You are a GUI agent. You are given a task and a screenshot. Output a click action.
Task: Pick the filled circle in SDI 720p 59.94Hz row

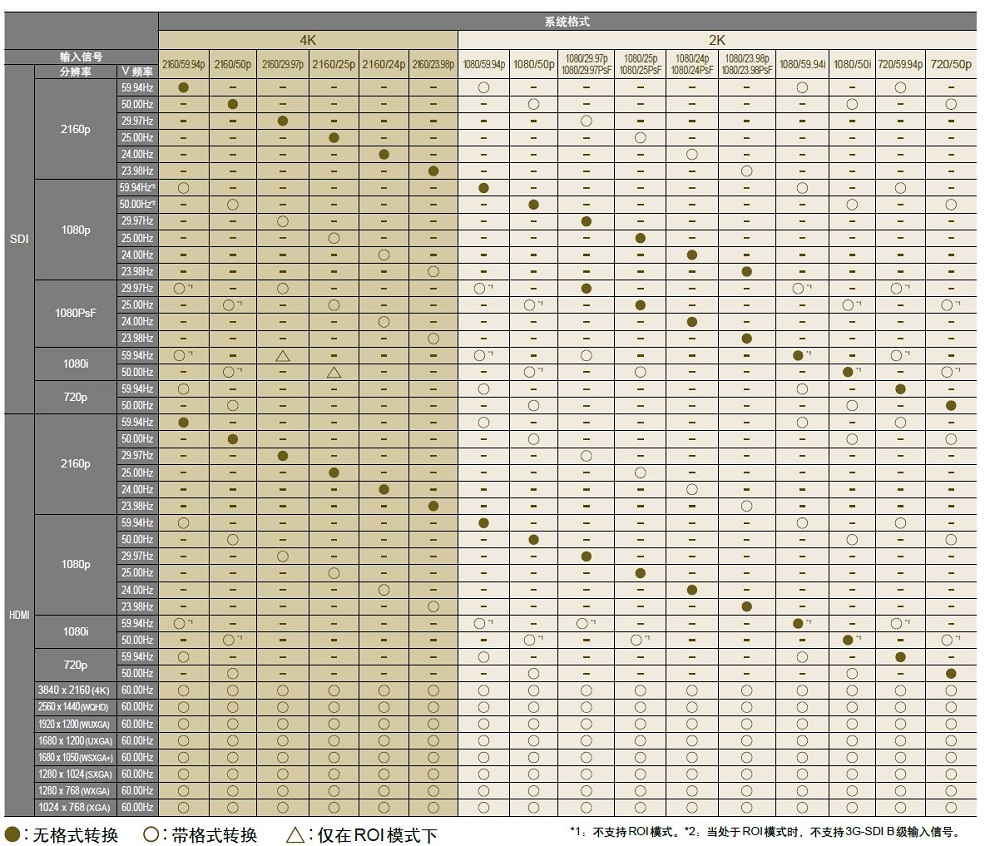900,390
